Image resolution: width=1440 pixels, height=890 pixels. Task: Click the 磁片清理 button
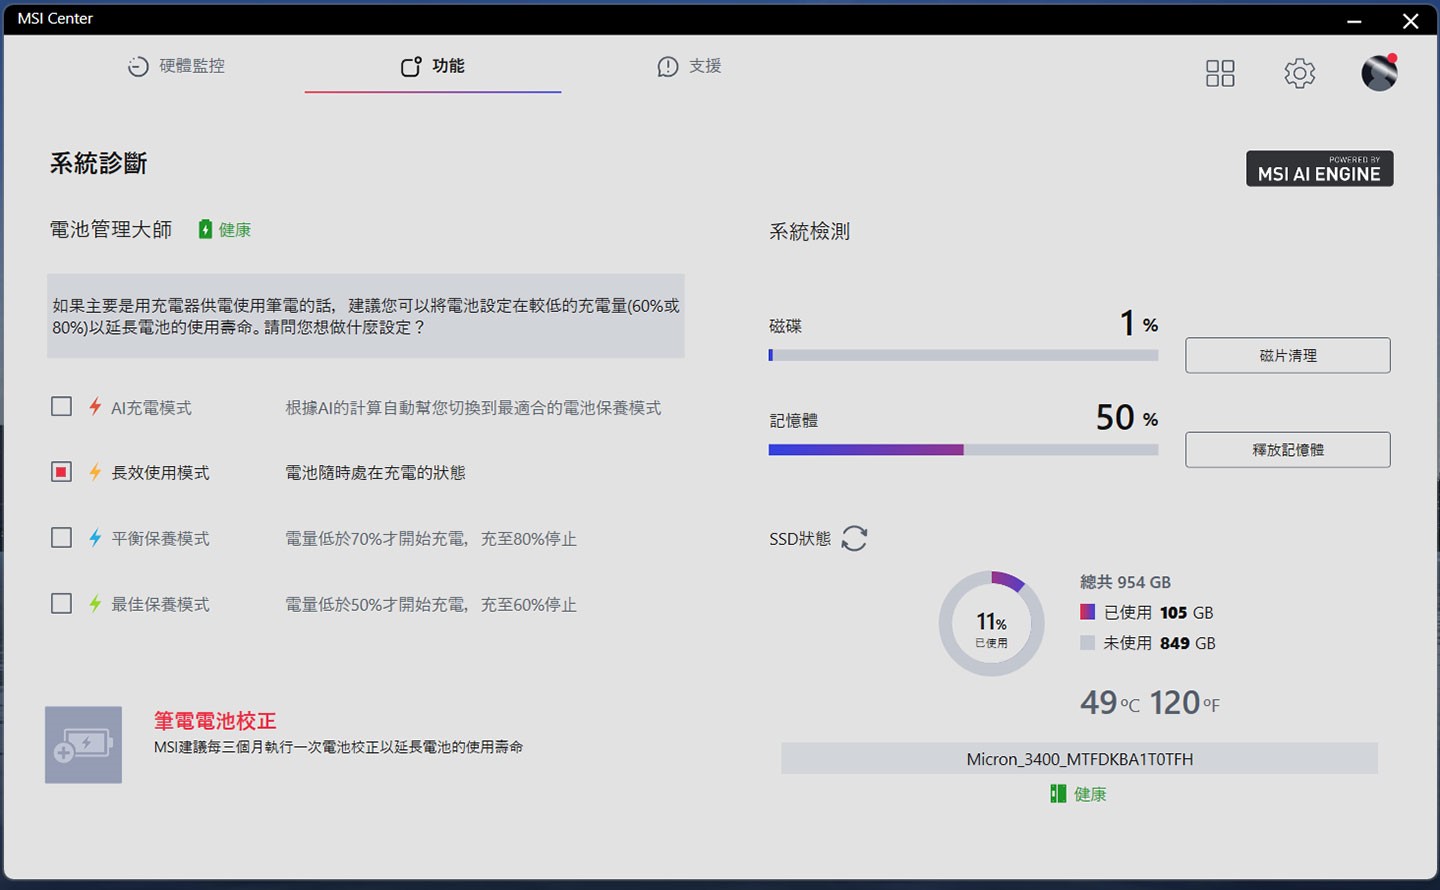coord(1287,356)
